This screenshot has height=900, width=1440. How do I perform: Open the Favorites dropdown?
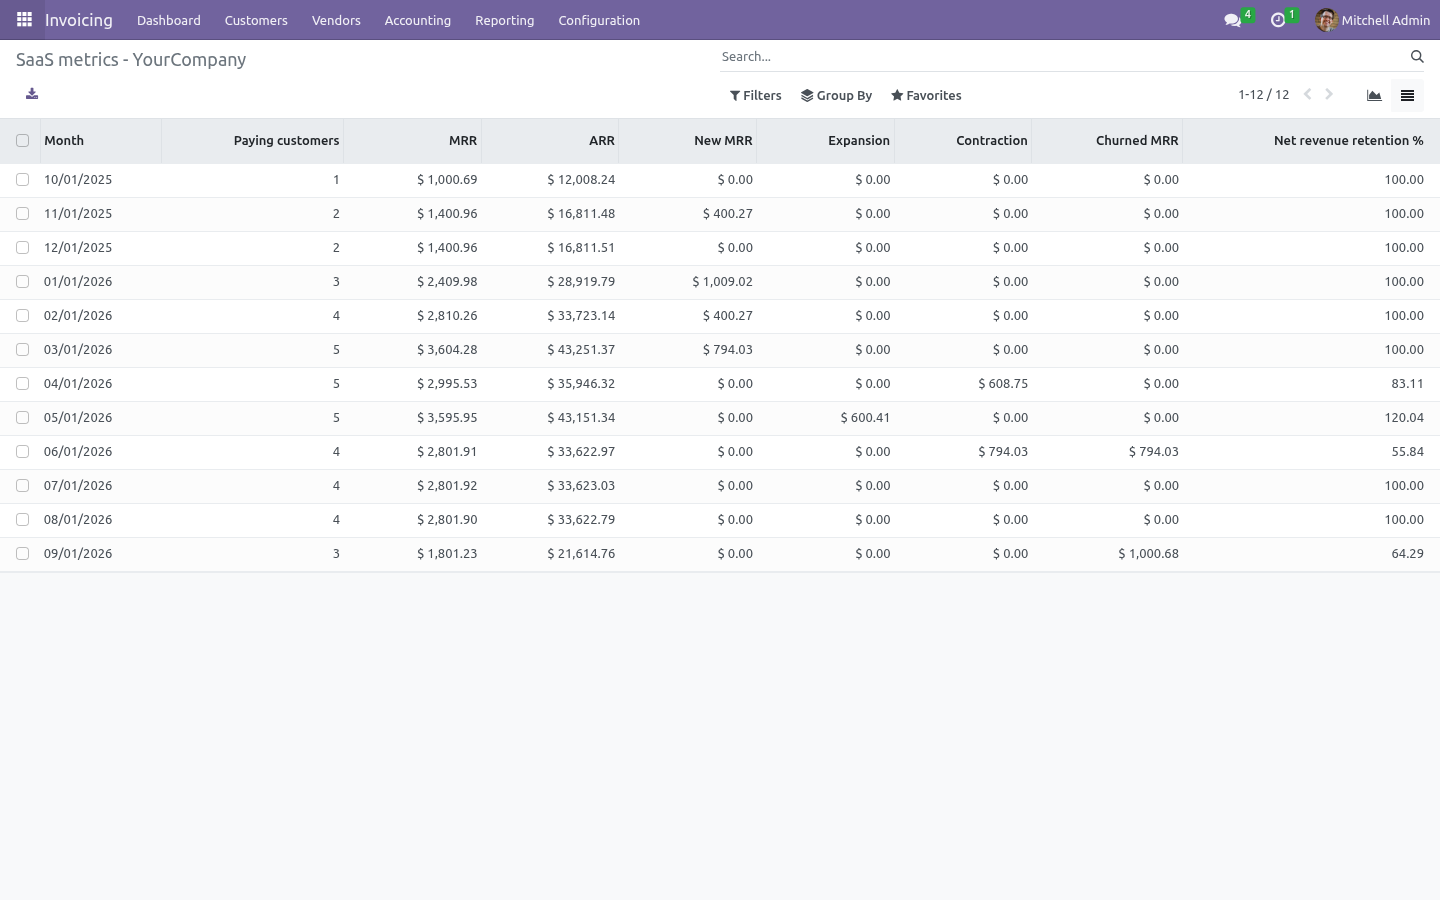pyautogui.click(x=926, y=96)
